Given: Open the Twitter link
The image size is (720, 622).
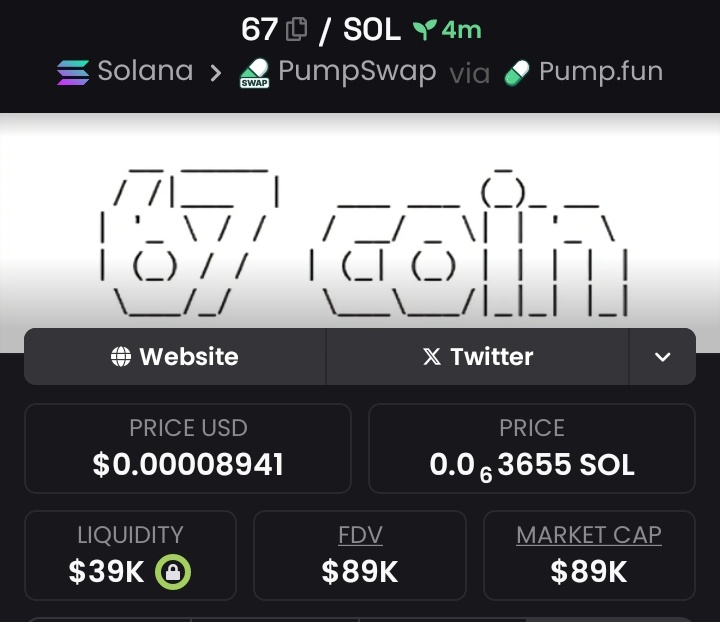Looking at the screenshot, I should tap(478, 357).
